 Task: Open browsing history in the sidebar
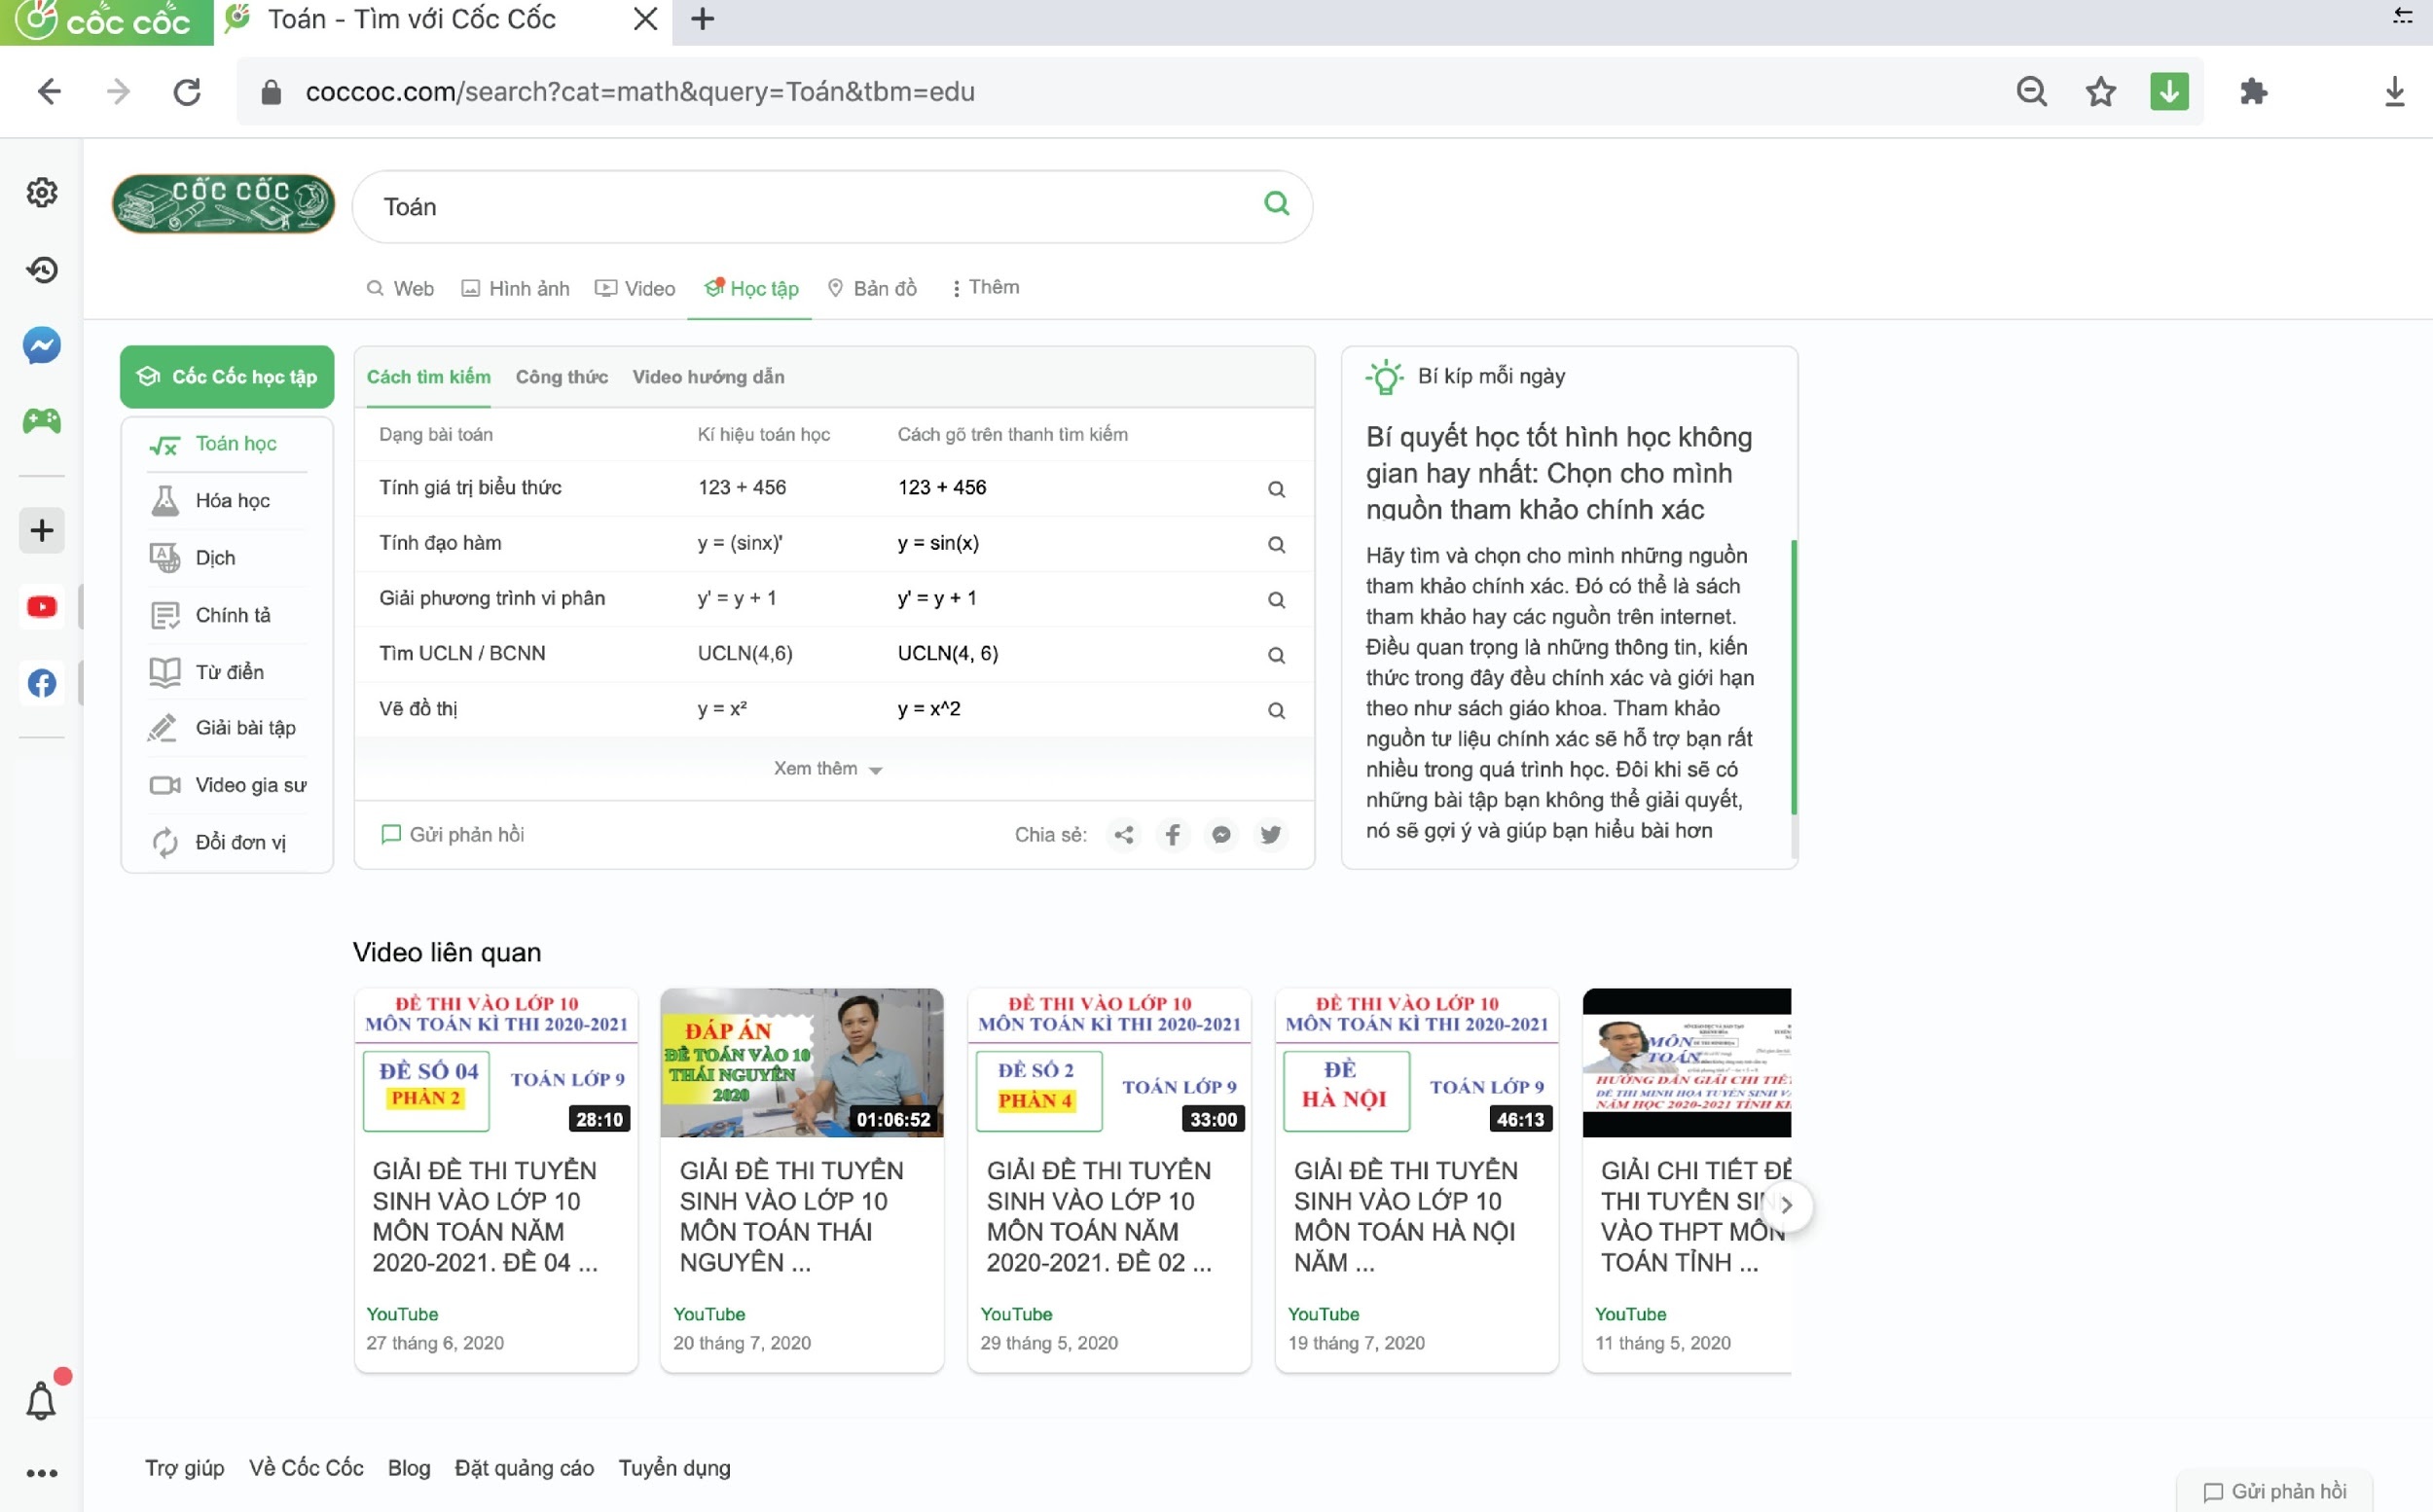42,269
